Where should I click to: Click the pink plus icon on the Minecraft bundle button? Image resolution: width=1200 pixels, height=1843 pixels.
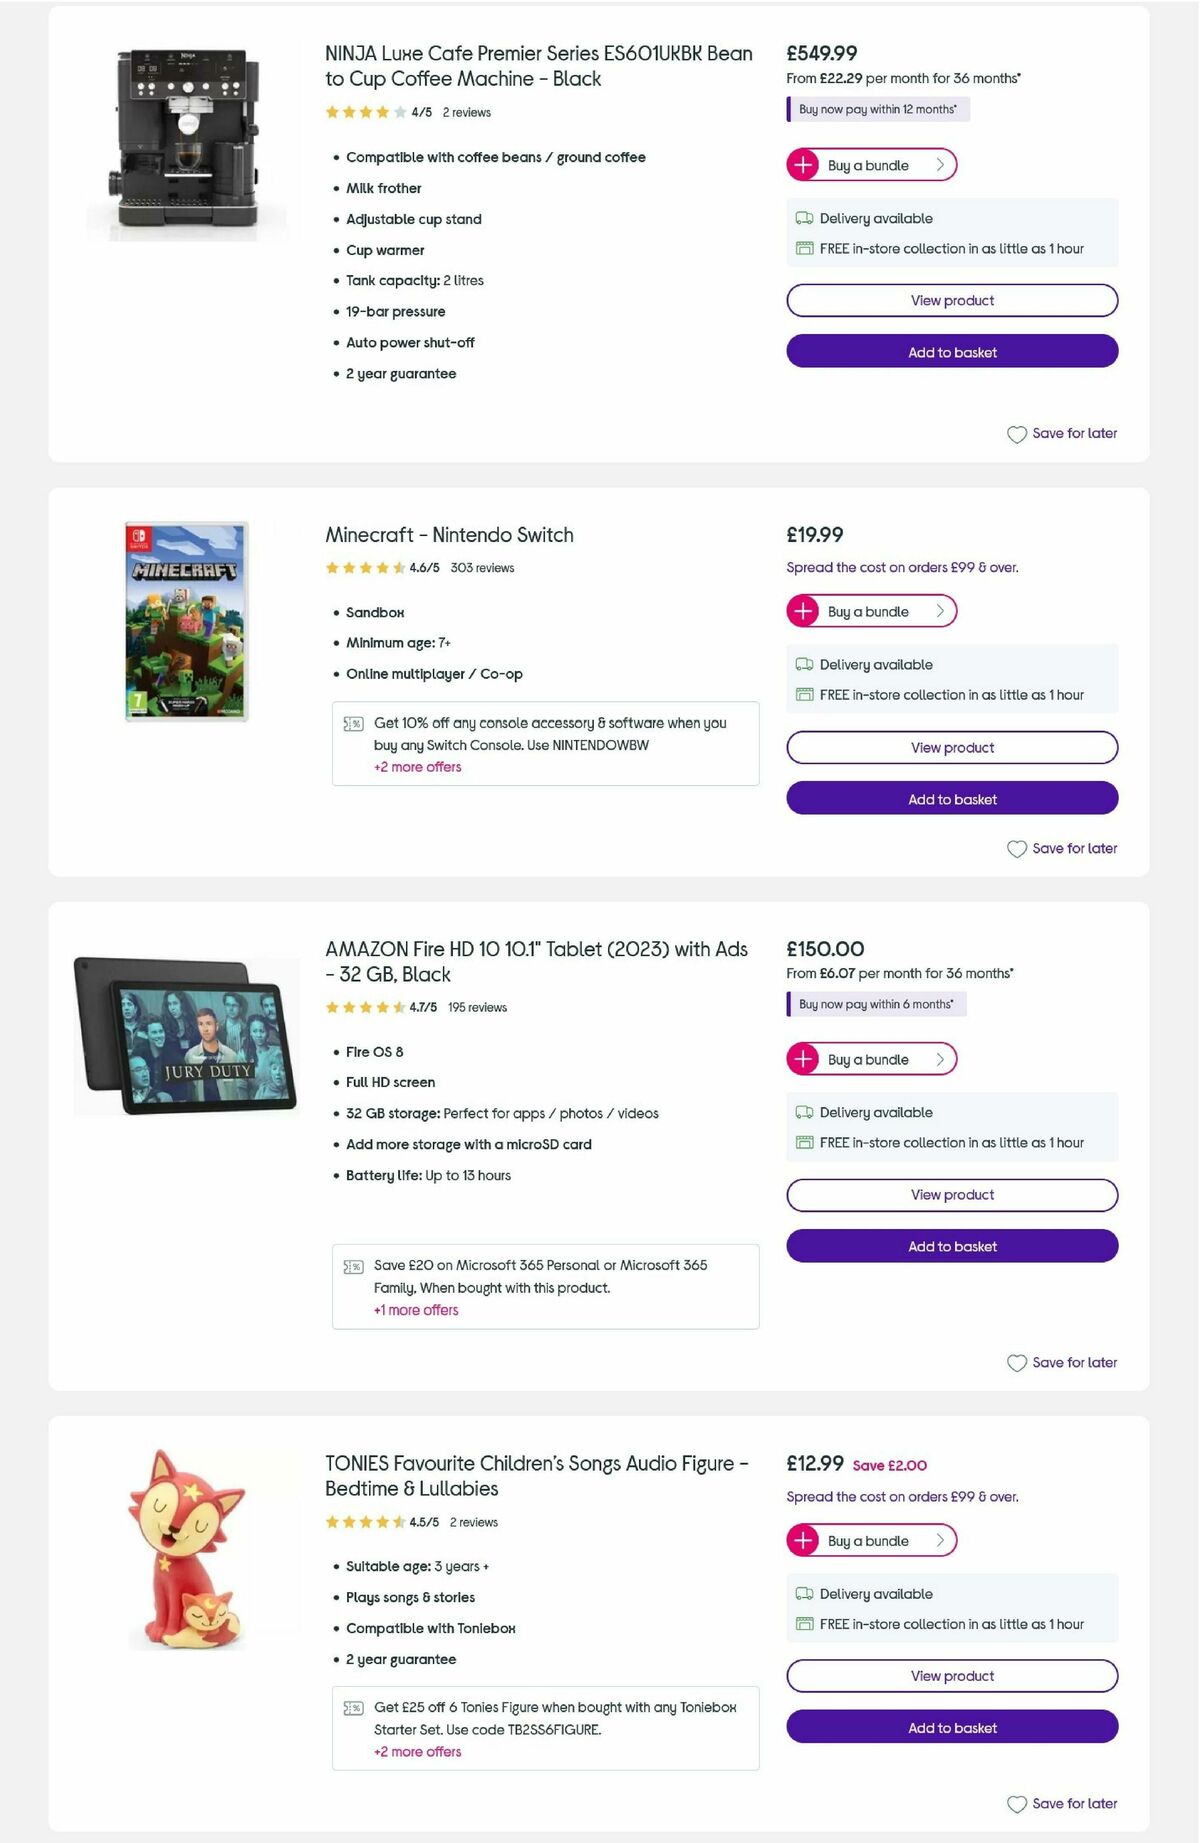tap(804, 611)
